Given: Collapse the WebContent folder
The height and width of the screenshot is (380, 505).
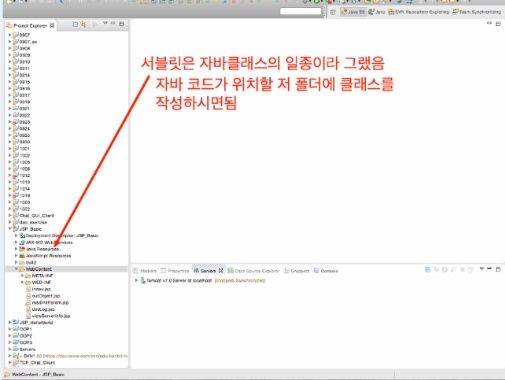Looking at the screenshot, I should coord(16,269).
